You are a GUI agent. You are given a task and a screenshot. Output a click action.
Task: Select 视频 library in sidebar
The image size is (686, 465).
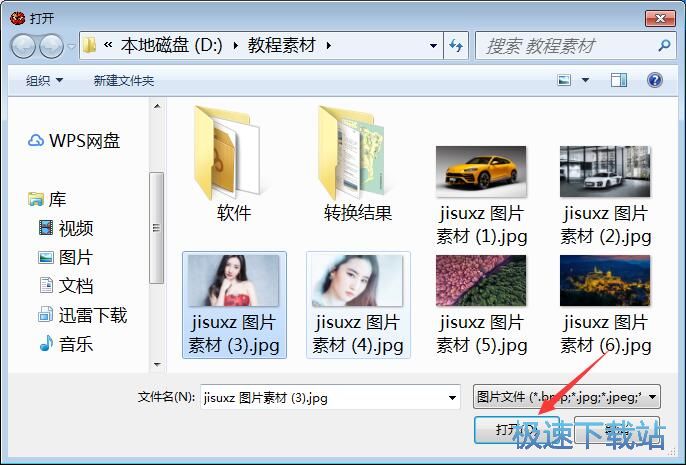coord(76,228)
